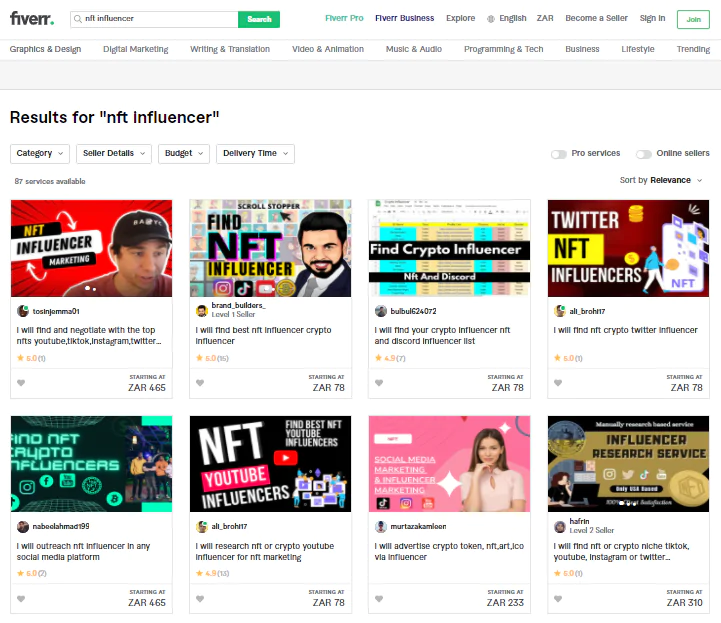Click star rating on tosinjemma01 gig
The image size is (721, 623).
[31, 358]
